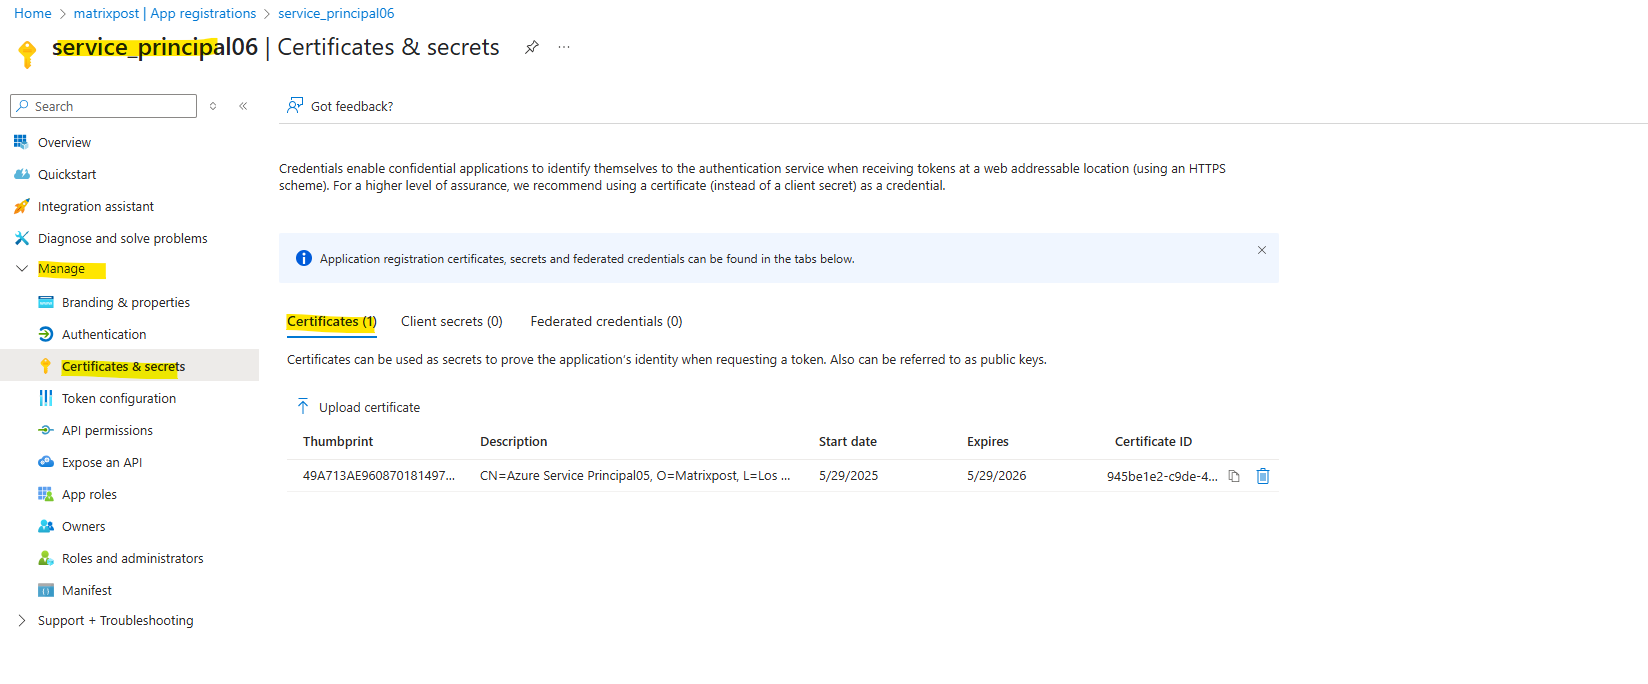The width and height of the screenshot is (1648, 684).
Task: Click the key icon beside service_principal06 title
Action: (27, 53)
